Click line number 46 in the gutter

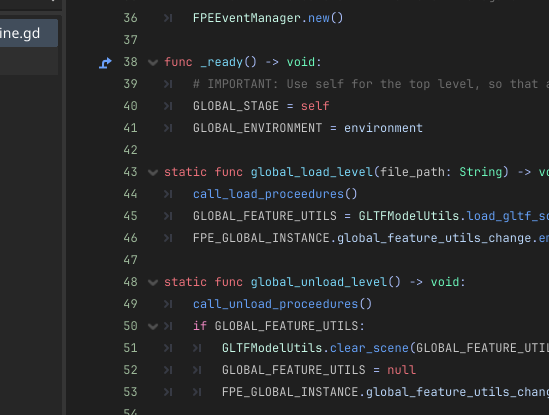[x=130, y=238]
